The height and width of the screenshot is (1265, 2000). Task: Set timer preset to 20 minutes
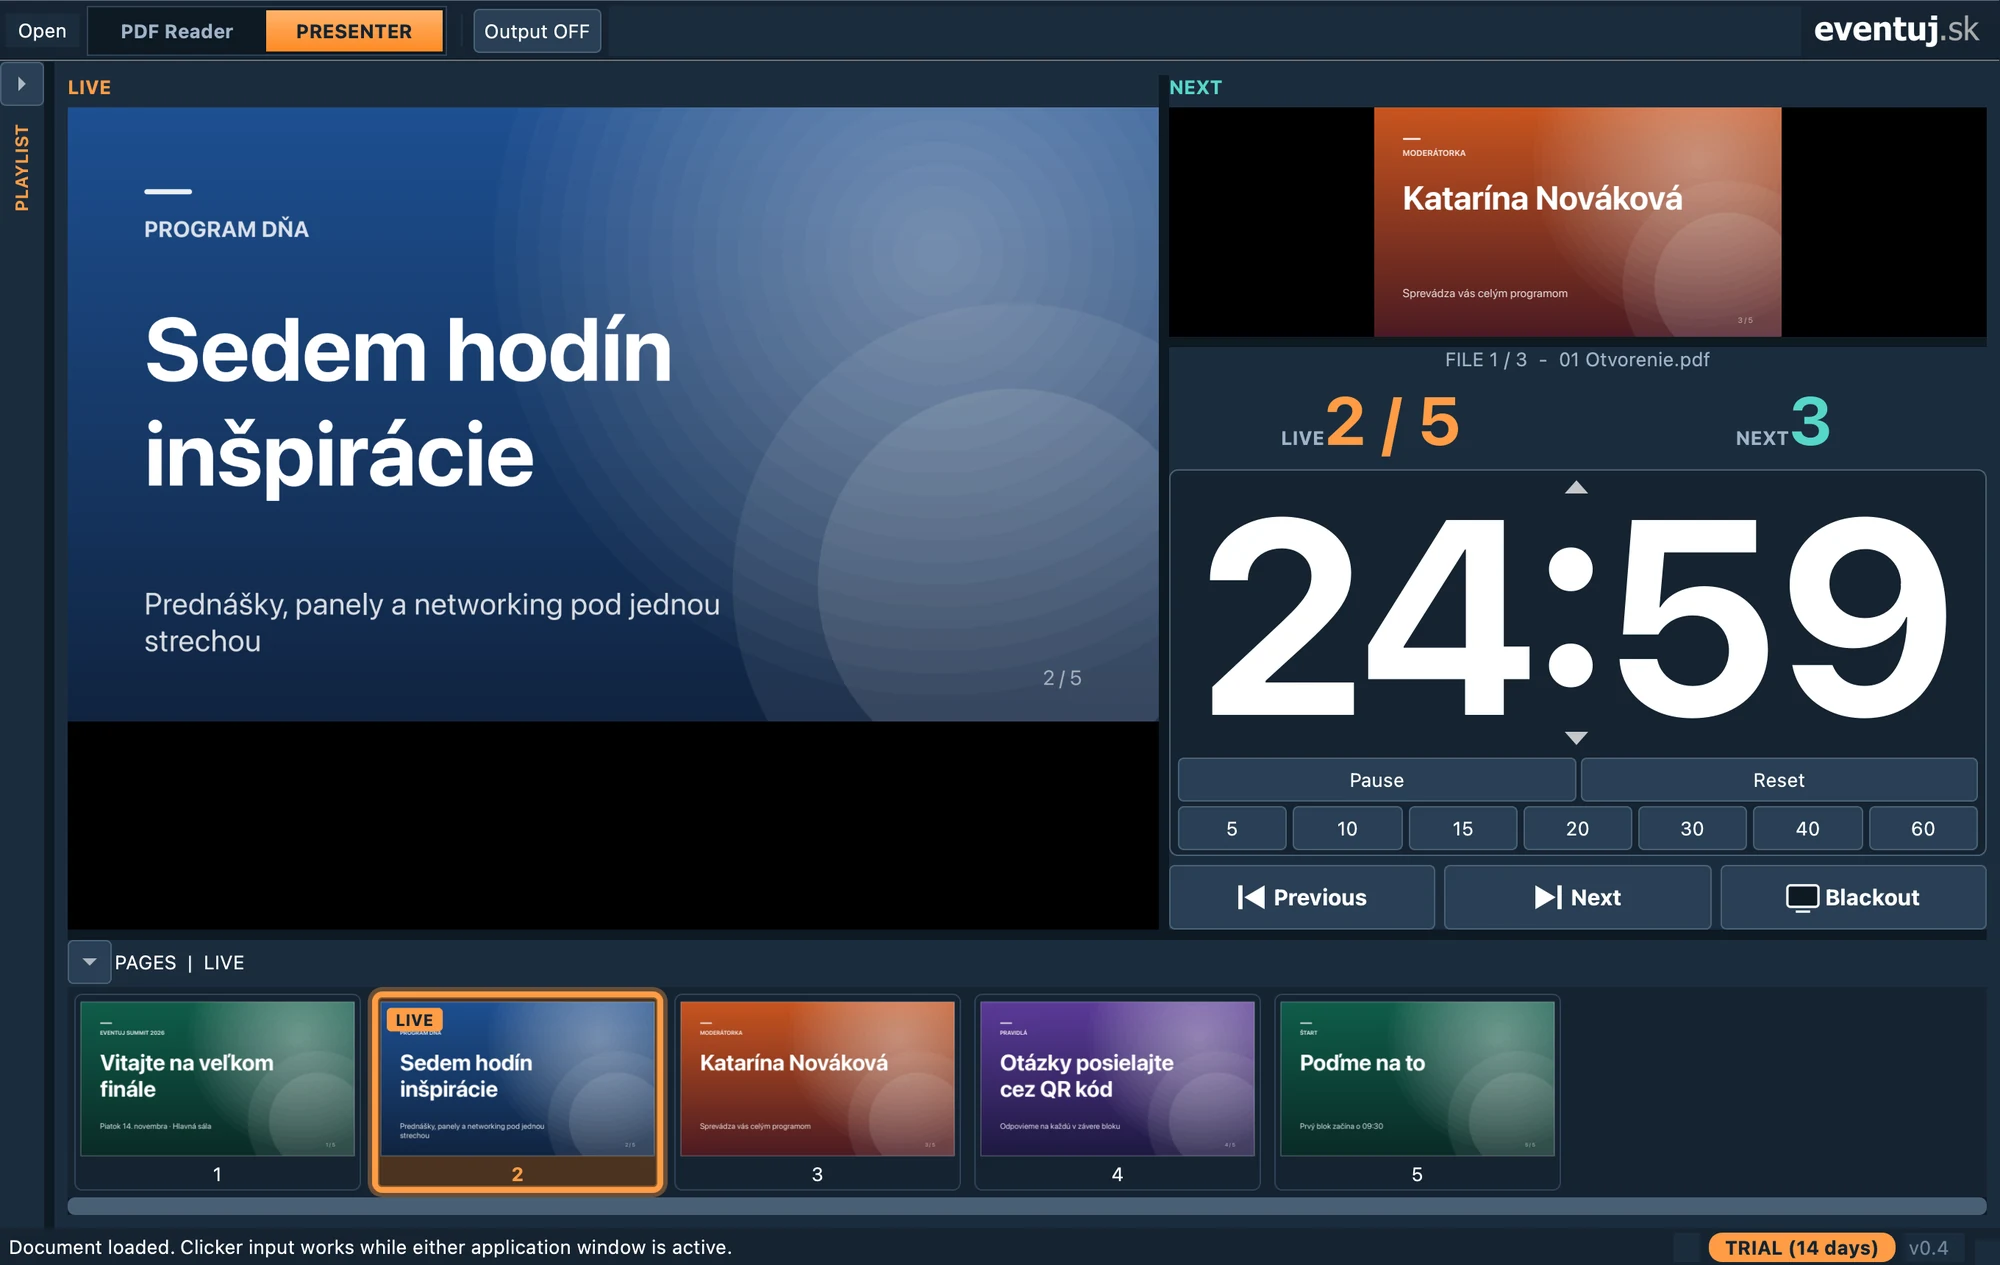[1578, 829]
